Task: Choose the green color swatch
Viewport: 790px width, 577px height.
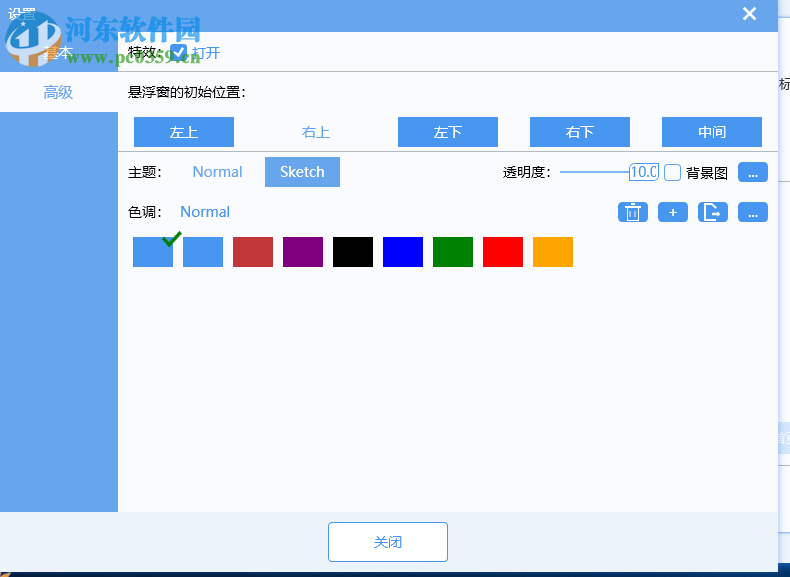Action: click(x=453, y=252)
